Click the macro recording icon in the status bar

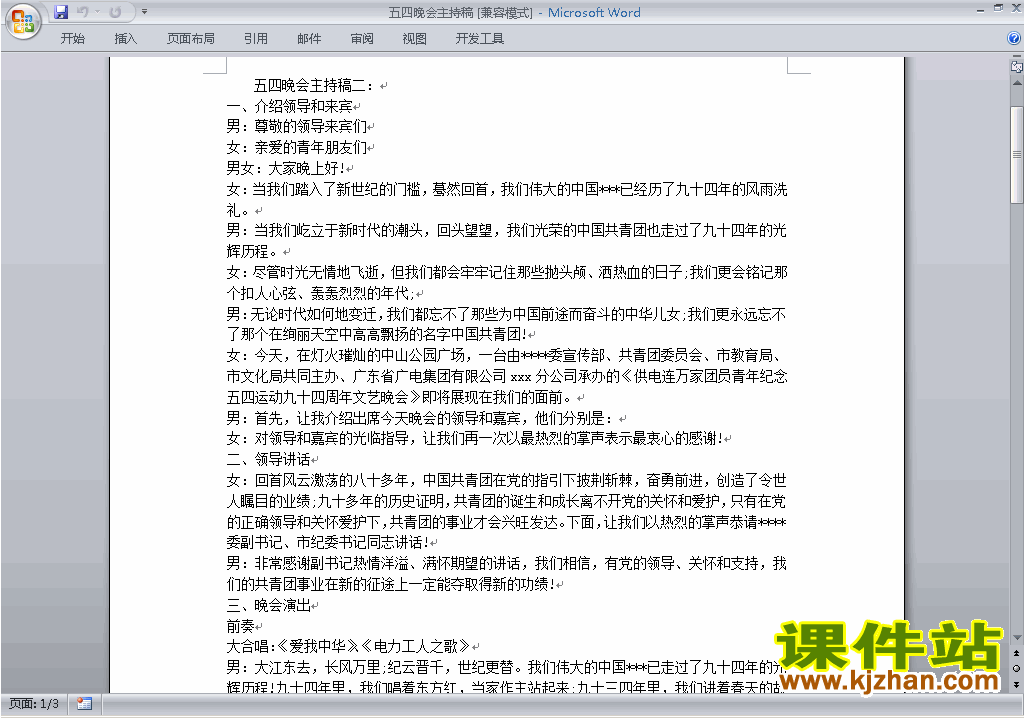click(84, 704)
